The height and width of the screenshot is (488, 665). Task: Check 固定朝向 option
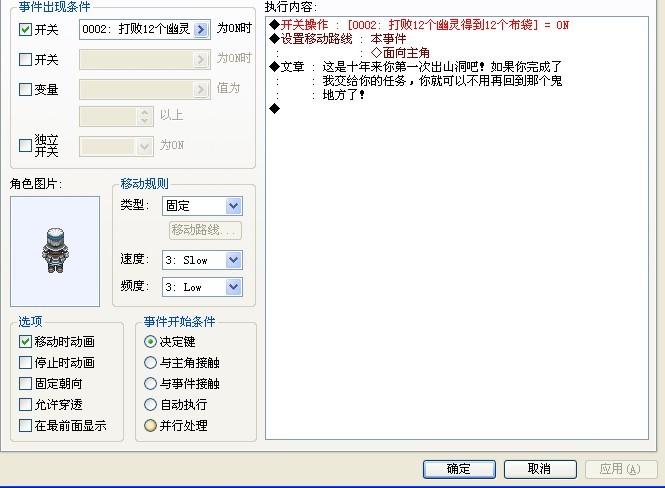25,383
